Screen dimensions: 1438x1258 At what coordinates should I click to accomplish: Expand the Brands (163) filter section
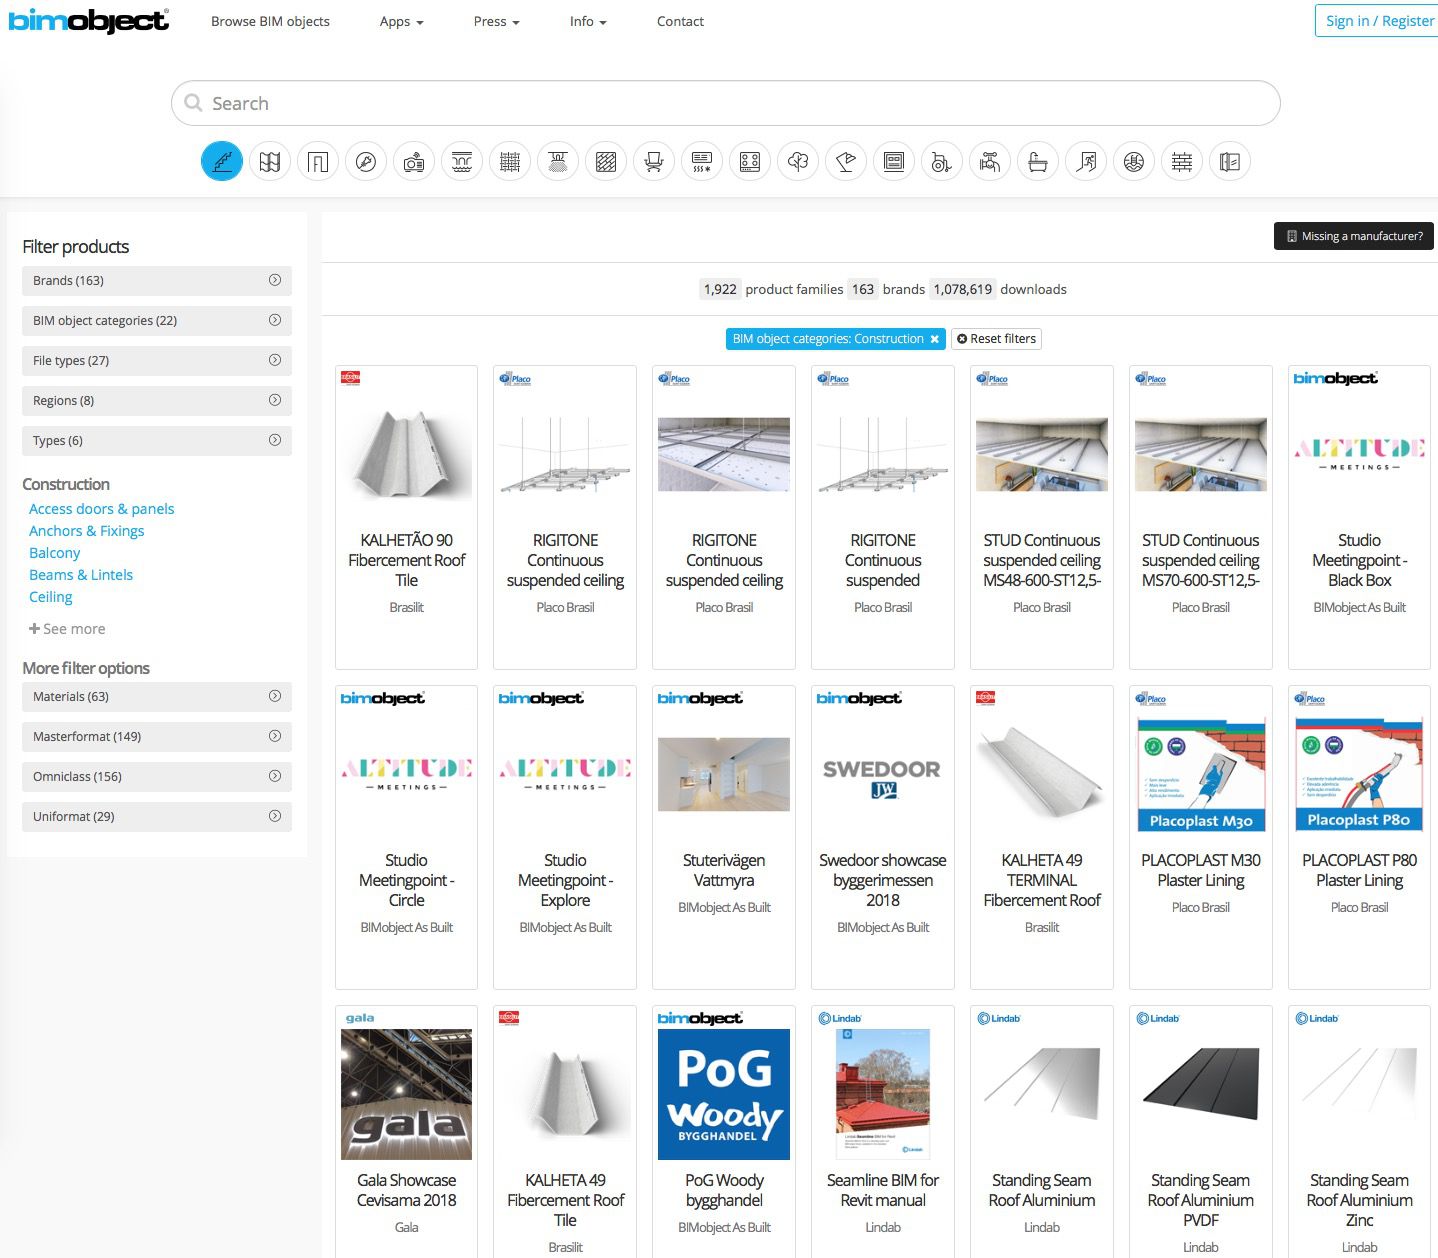[x=156, y=280]
